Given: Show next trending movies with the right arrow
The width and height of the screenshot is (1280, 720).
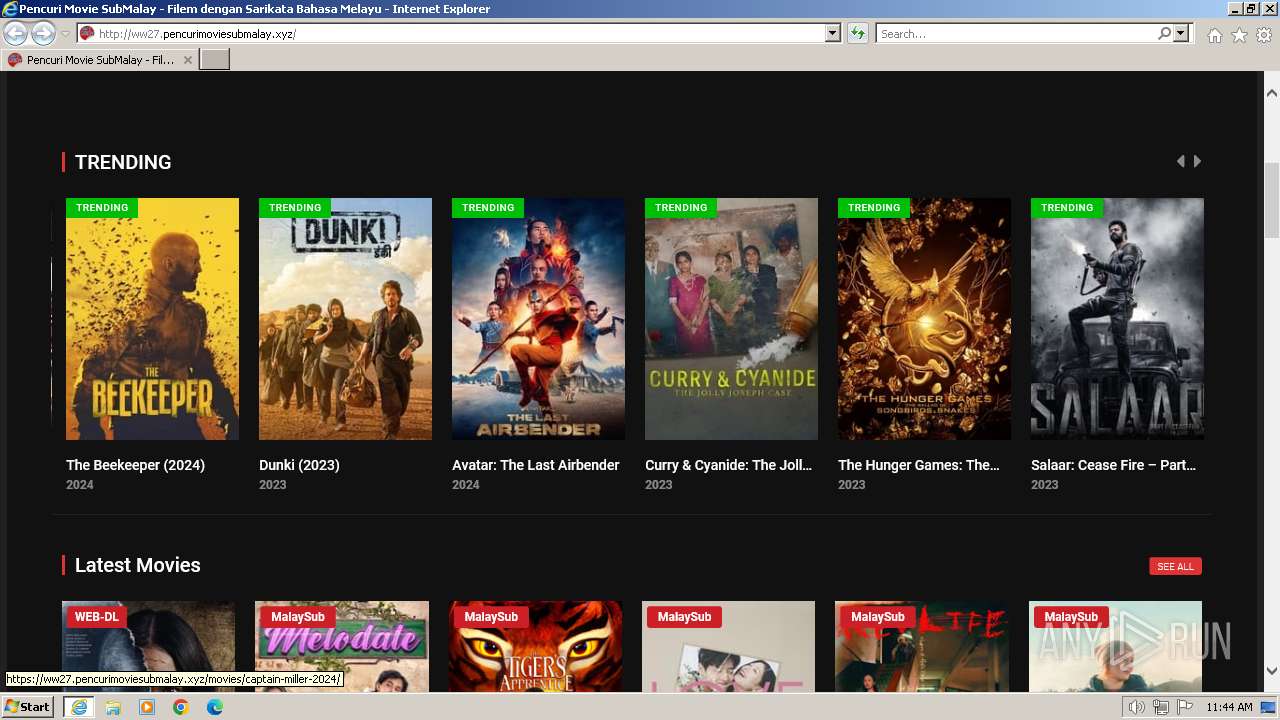Looking at the screenshot, I should point(1197,161).
